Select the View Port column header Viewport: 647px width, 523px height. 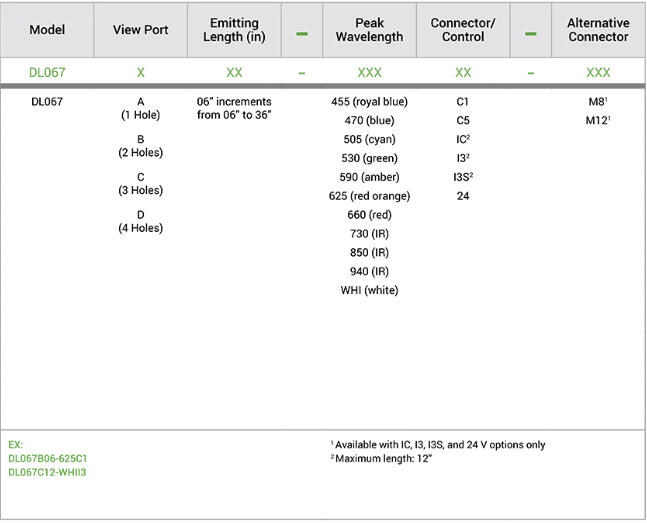pos(140,30)
